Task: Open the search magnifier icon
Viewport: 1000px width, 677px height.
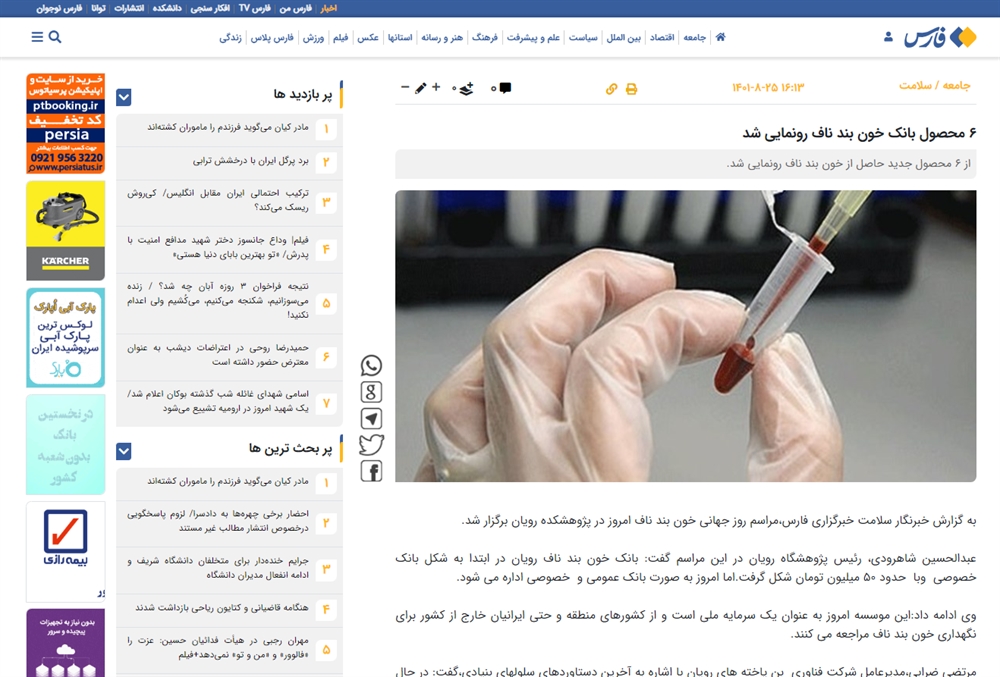Action: (55, 37)
